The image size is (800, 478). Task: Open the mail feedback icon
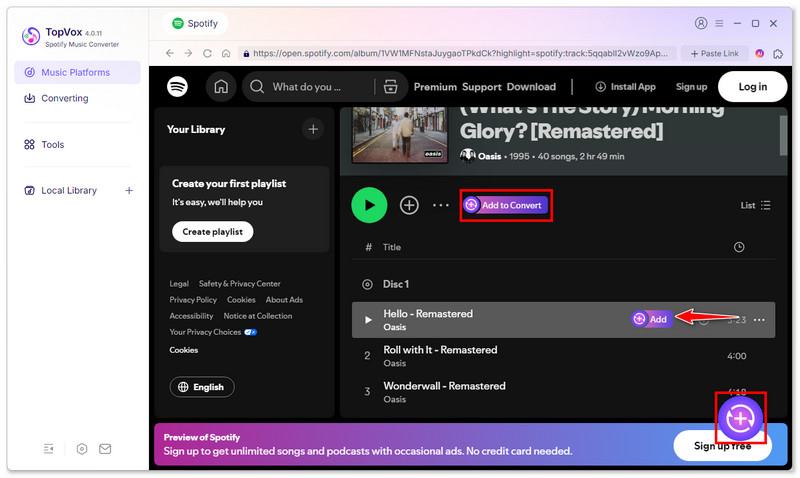coord(105,449)
